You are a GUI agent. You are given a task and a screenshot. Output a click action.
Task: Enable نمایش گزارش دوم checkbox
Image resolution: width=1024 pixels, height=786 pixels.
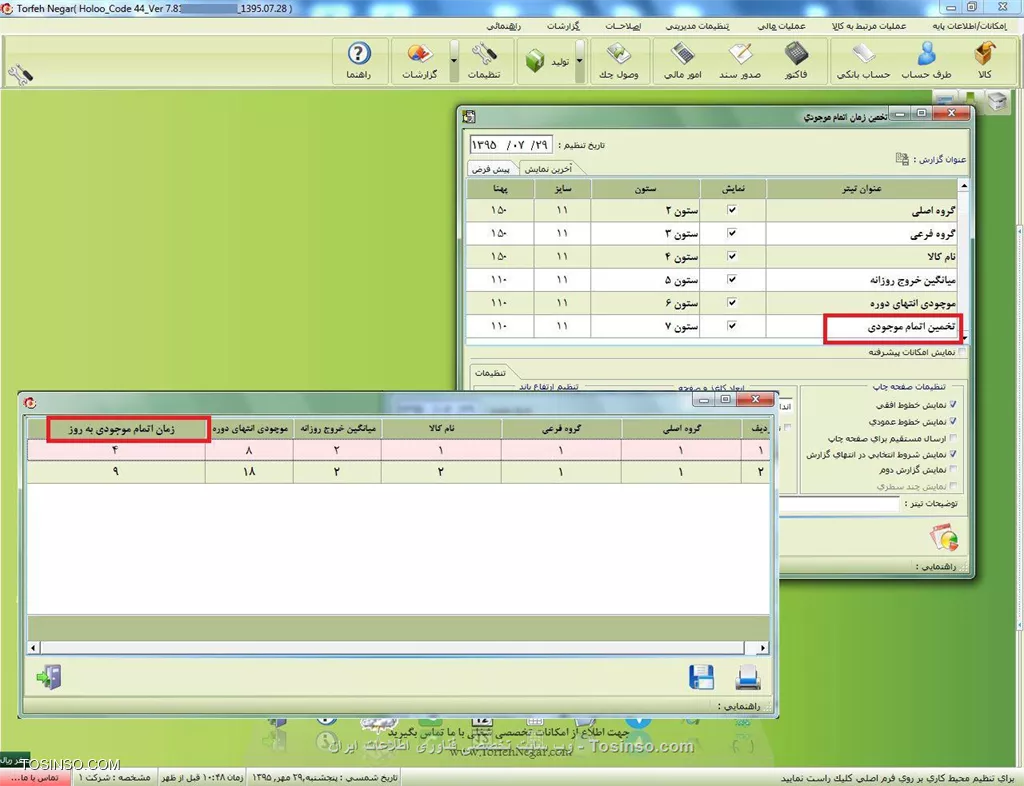coord(953,469)
